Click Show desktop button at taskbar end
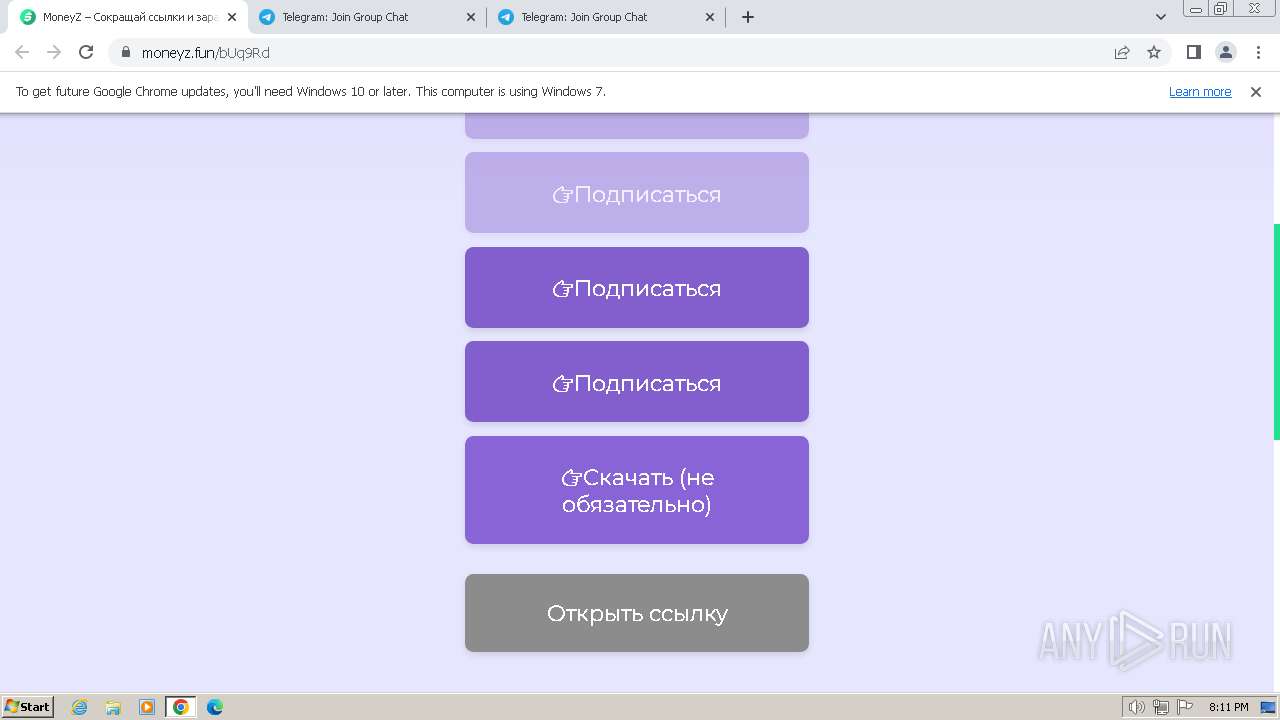The image size is (1280, 720). [1269, 707]
